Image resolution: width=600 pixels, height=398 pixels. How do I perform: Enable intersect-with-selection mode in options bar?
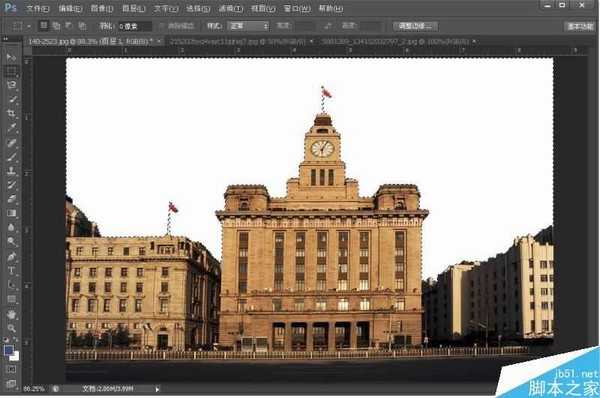(x=82, y=26)
